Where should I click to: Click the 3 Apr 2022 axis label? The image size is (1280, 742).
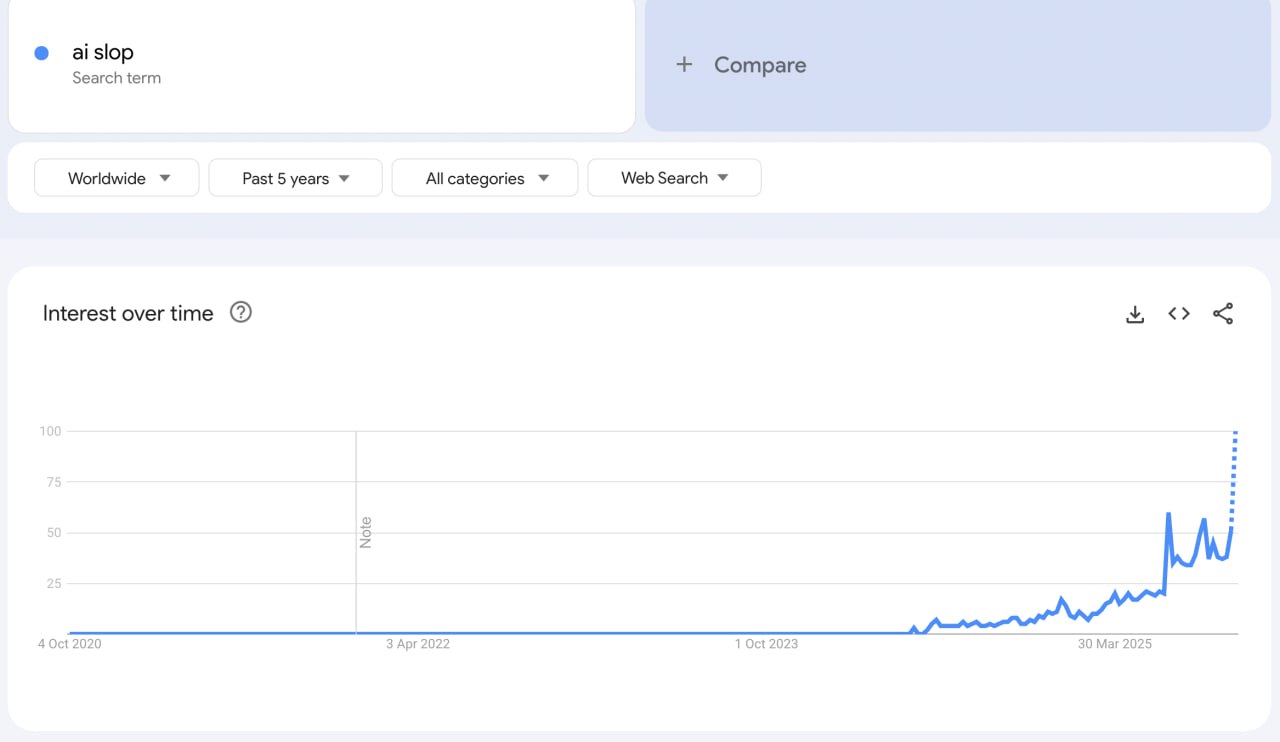coord(418,644)
